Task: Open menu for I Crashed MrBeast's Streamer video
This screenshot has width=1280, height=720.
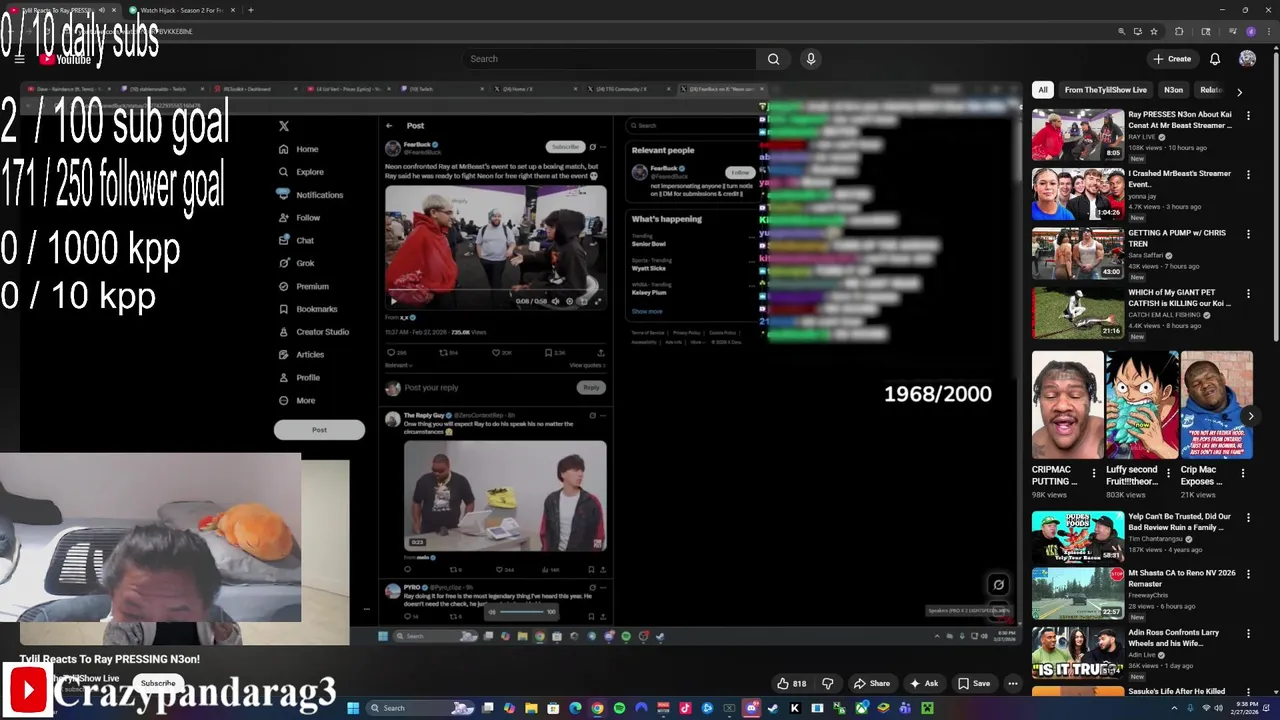Action: point(1248,174)
